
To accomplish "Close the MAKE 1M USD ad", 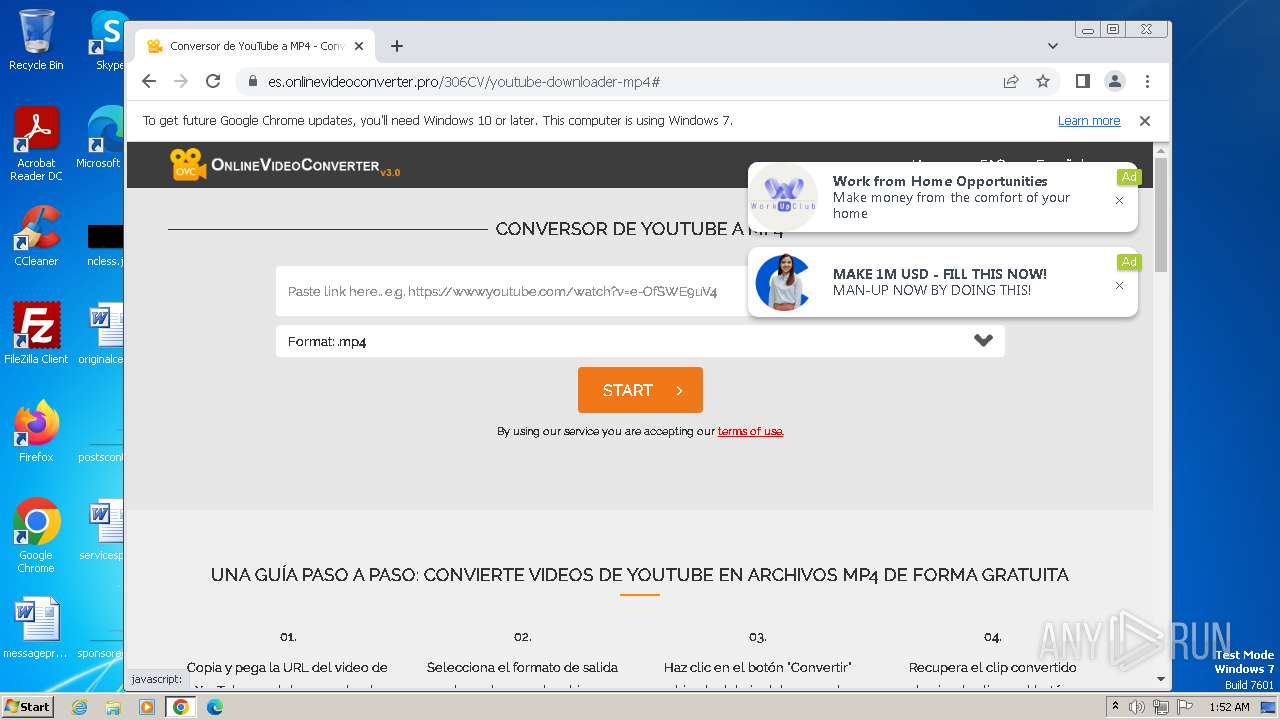I will click(x=1119, y=286).
